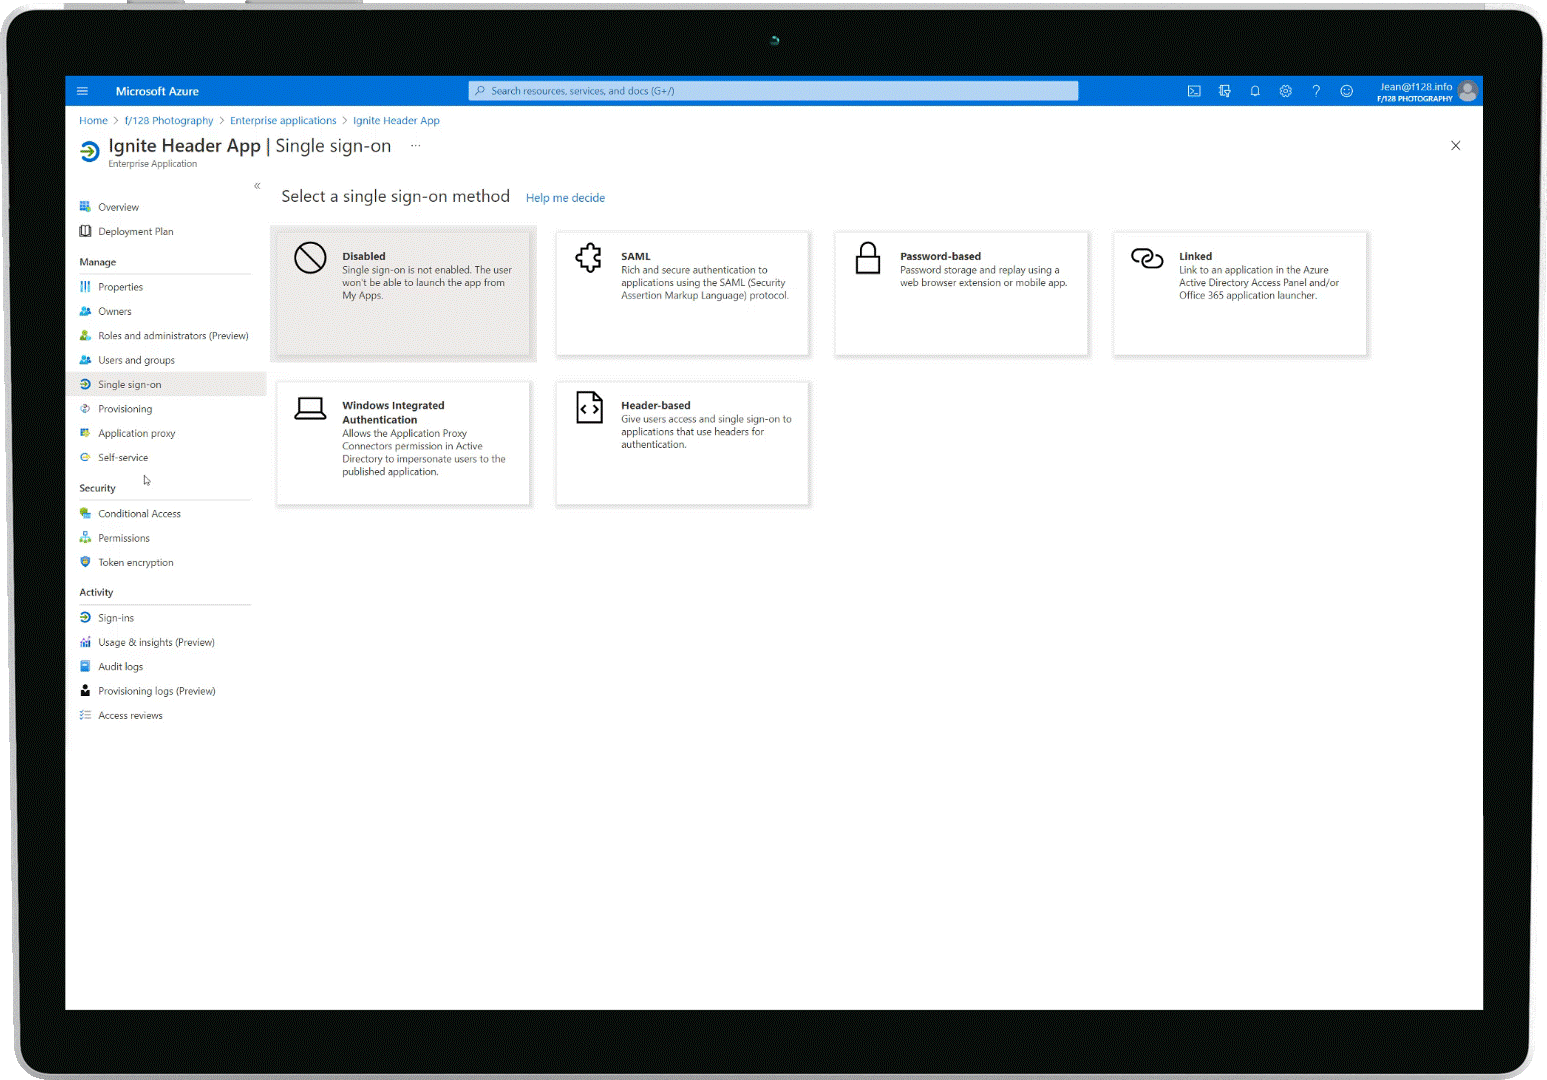Open the Jean@f128.info account menu

(x=1416, y=90)
